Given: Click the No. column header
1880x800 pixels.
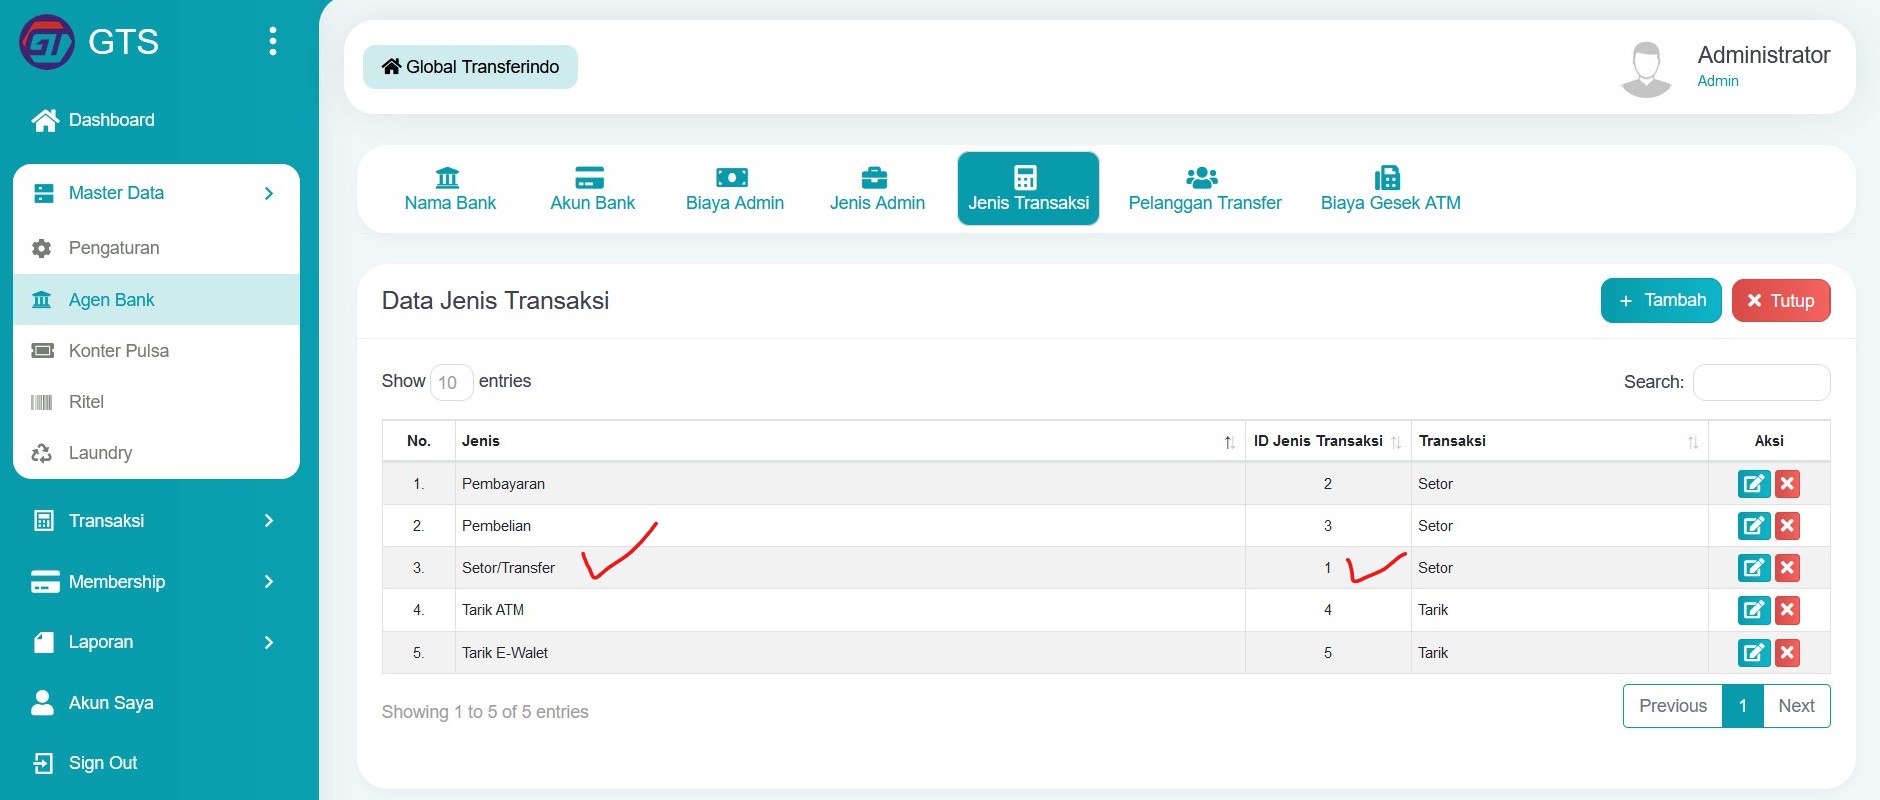Looking at the screenshot, I should (x=419, y=441).
